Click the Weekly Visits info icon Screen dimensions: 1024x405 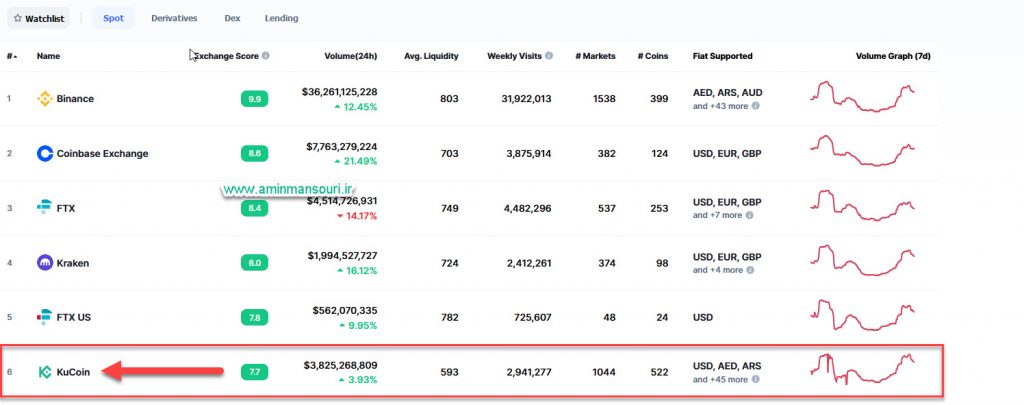[x=549, y=56]
